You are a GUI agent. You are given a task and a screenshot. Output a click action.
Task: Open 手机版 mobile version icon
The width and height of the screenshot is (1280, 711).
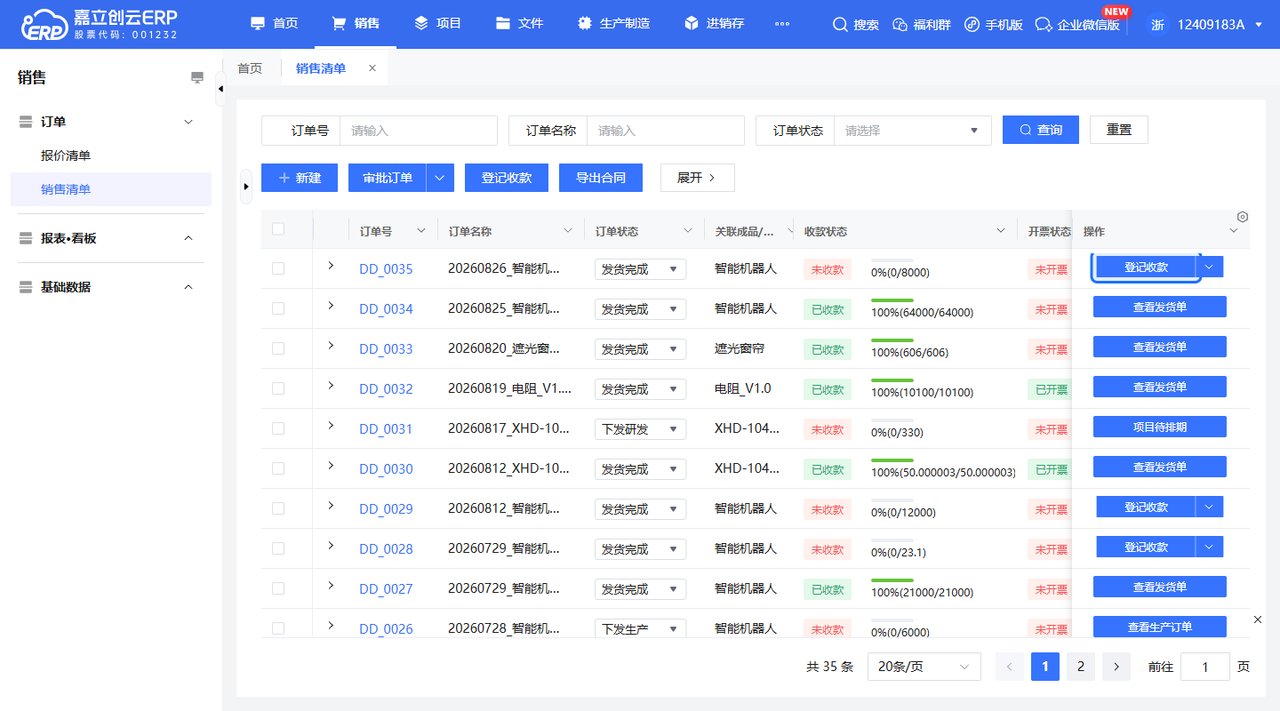coord(971,24)
